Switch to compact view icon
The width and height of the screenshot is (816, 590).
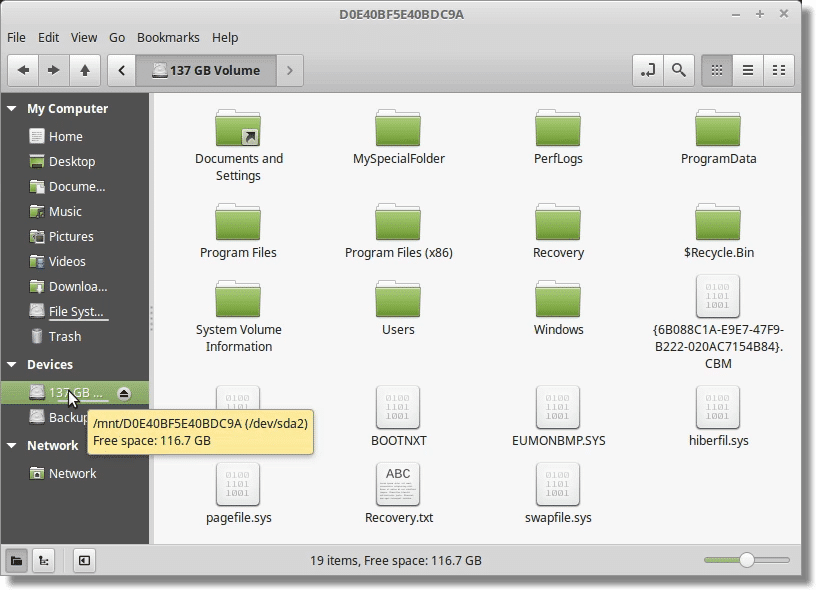(781, 70)
